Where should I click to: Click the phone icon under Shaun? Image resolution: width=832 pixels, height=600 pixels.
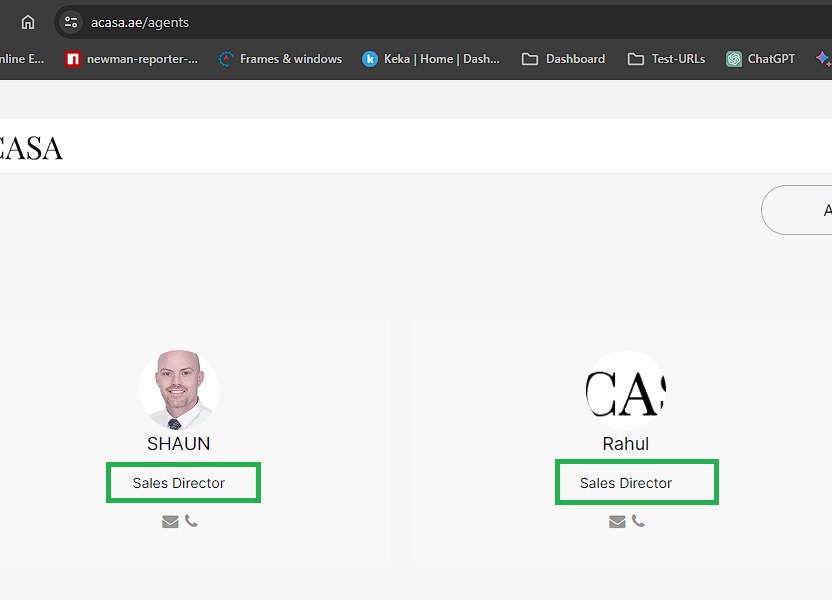pos(191,521)
